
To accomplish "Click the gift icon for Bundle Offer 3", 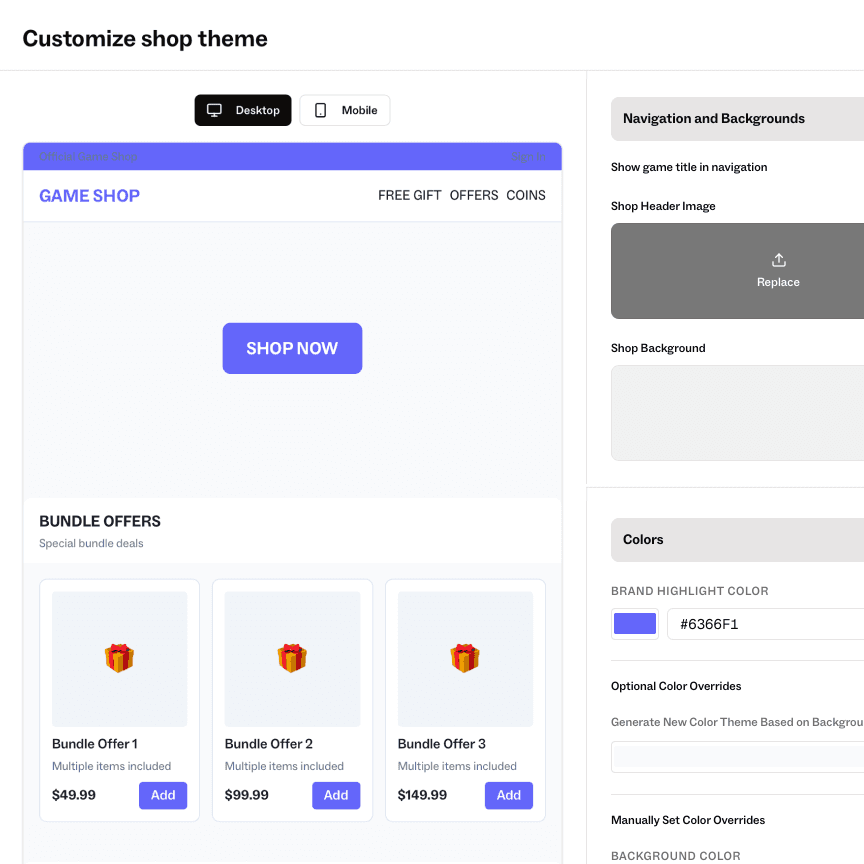I will 465,656.
